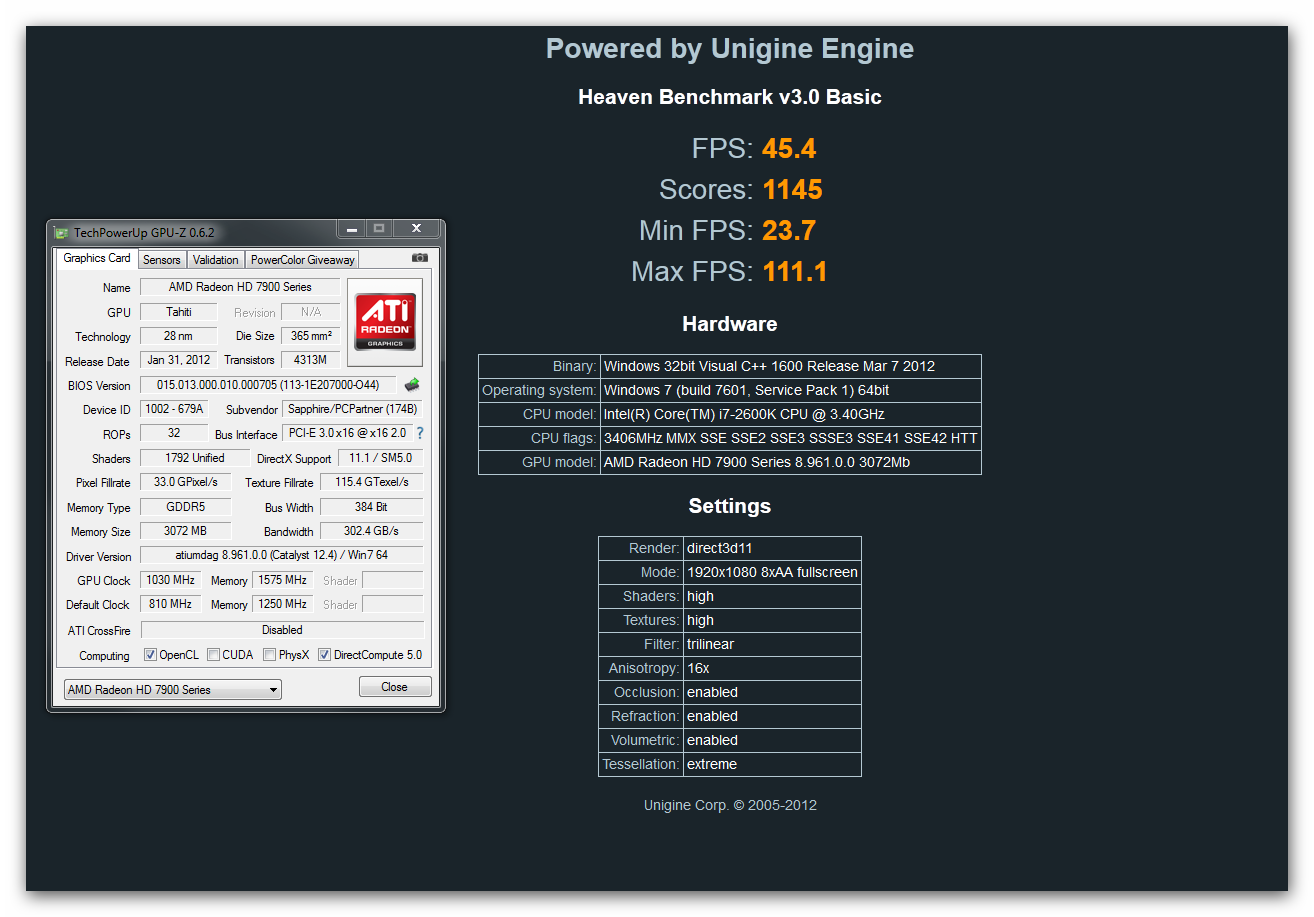Click the GPU model value in Hardware table
The width and height of the screenshot is (1314, 917).
pyautogui.click(x=791, y=462)
